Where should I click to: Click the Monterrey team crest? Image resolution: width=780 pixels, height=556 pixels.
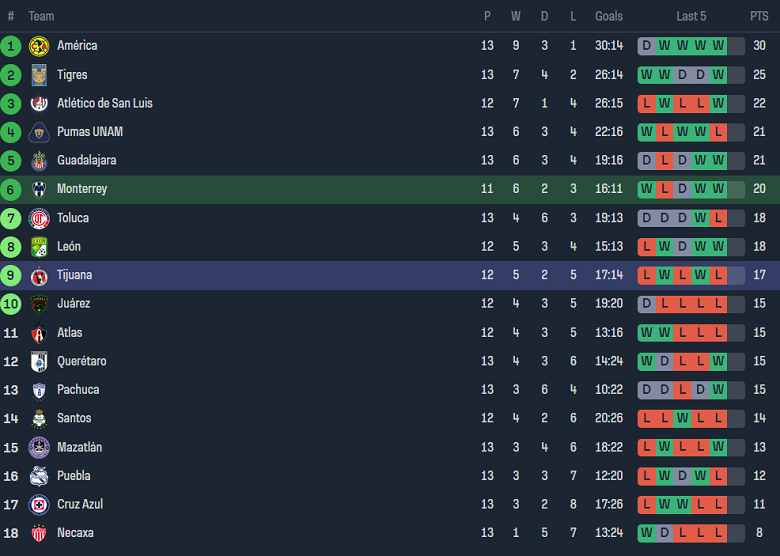click(39, 190)
